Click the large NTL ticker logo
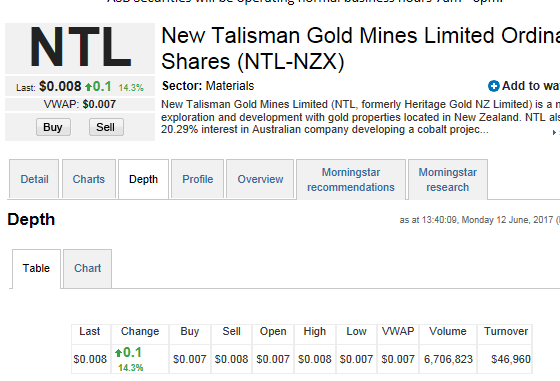 point(80,47)
